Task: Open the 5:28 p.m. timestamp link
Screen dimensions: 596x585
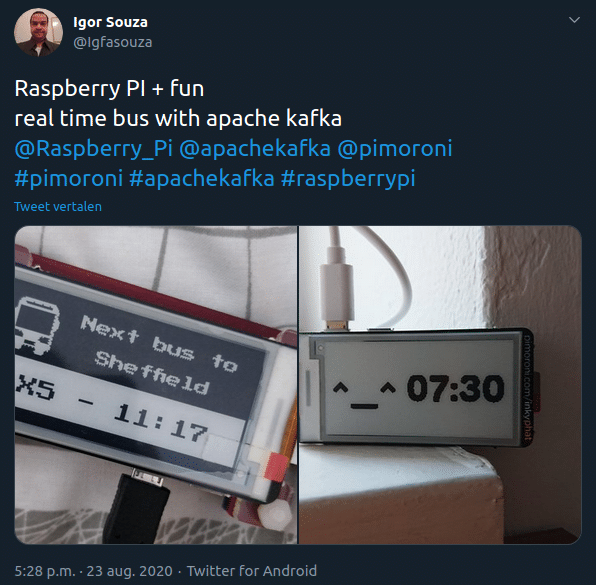Action: click(x=45, y=571)
